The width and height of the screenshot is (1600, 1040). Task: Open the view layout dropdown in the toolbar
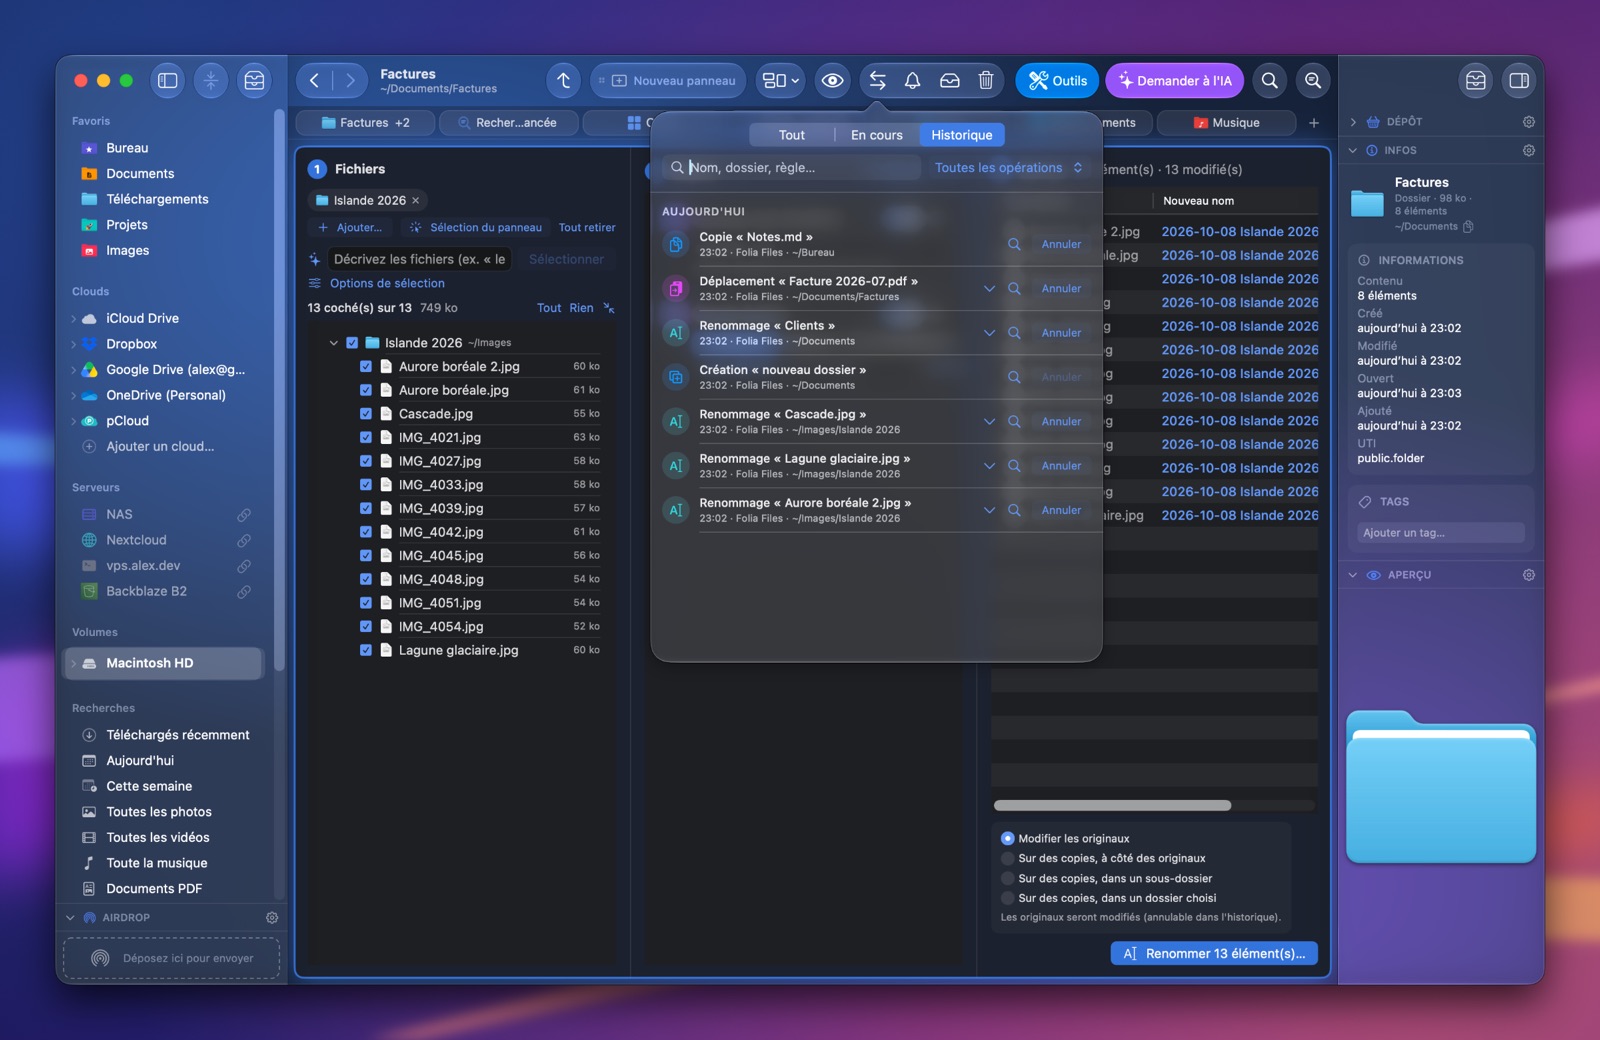[781, 81]
